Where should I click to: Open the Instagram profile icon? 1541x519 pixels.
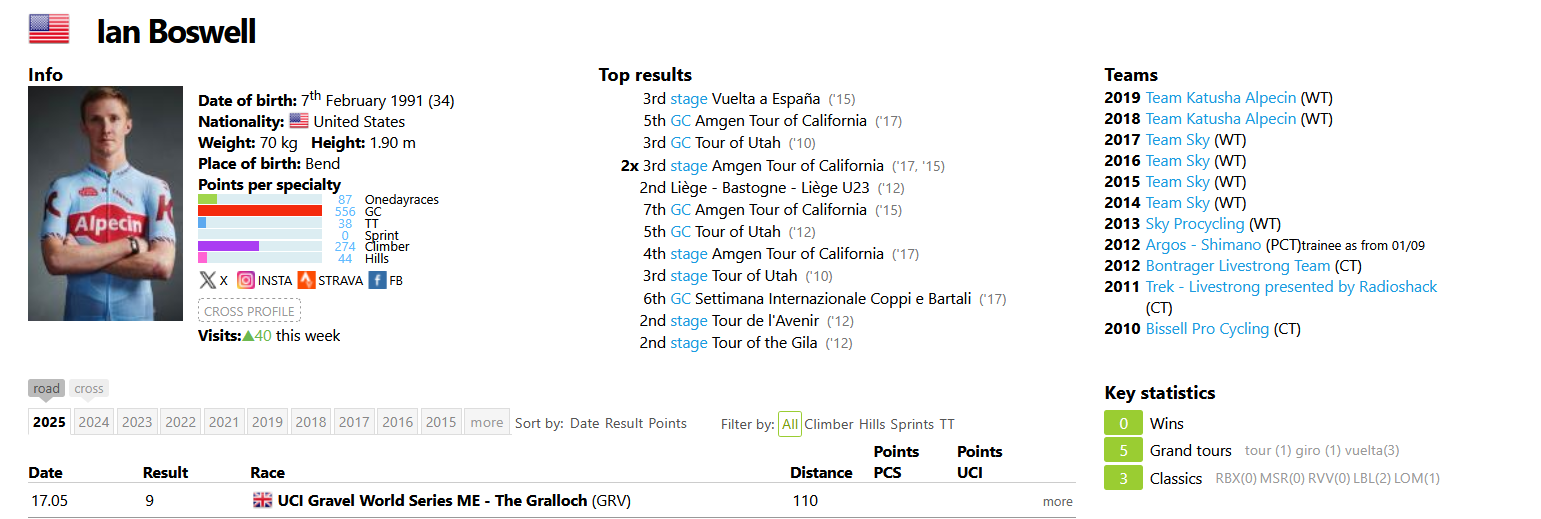(x=245, y=280)
